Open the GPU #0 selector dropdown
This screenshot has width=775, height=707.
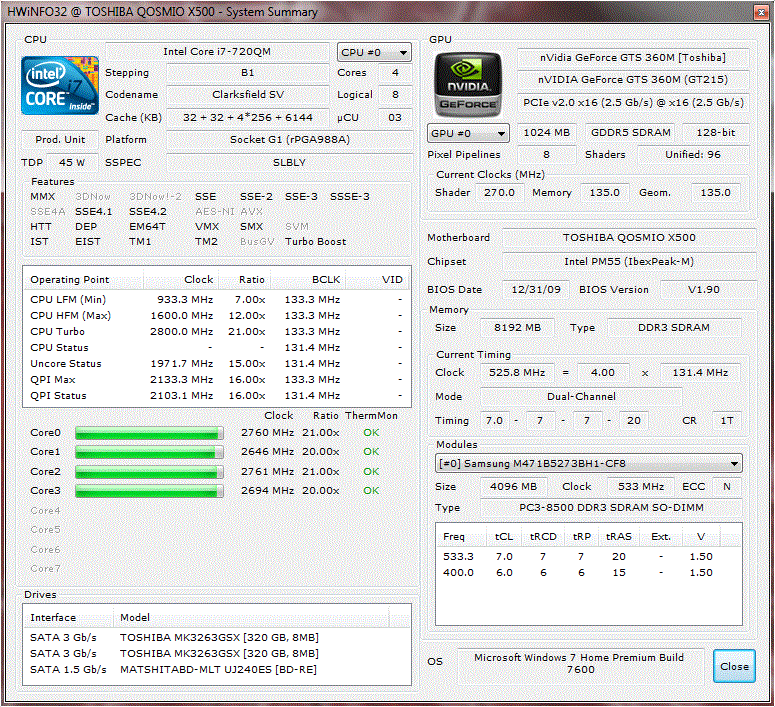click(x=468, y=133)
